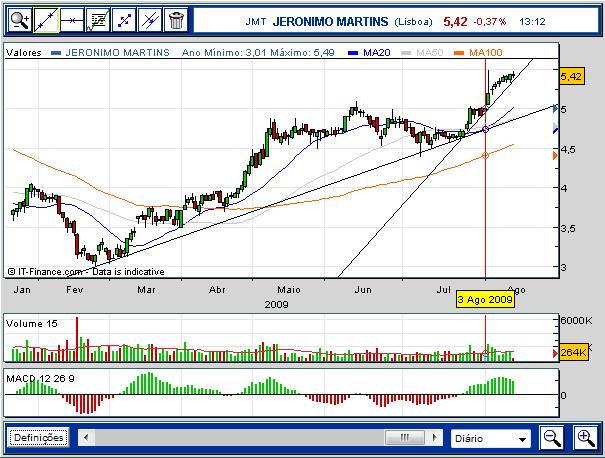Select the zoom magnifier tool
This screenshot has height=458, width=605.
(x=20, y=20)
